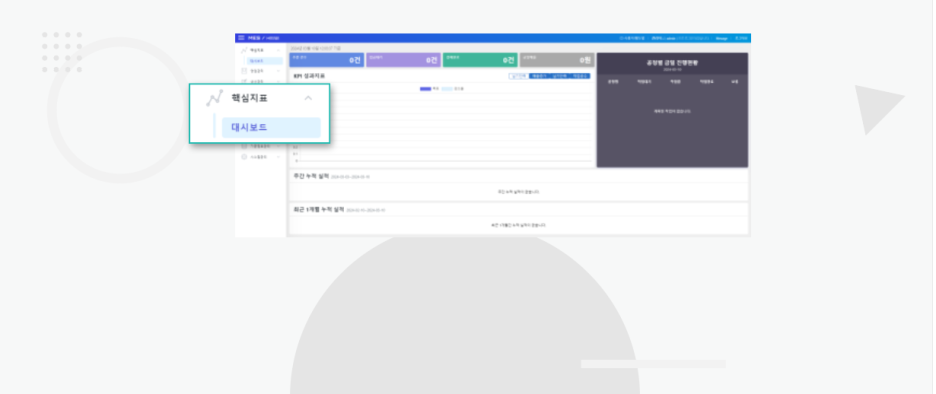Click the gear icon beside 시스템관리
Viewport: 936px width, 394px height.
(x=244, y=157)
